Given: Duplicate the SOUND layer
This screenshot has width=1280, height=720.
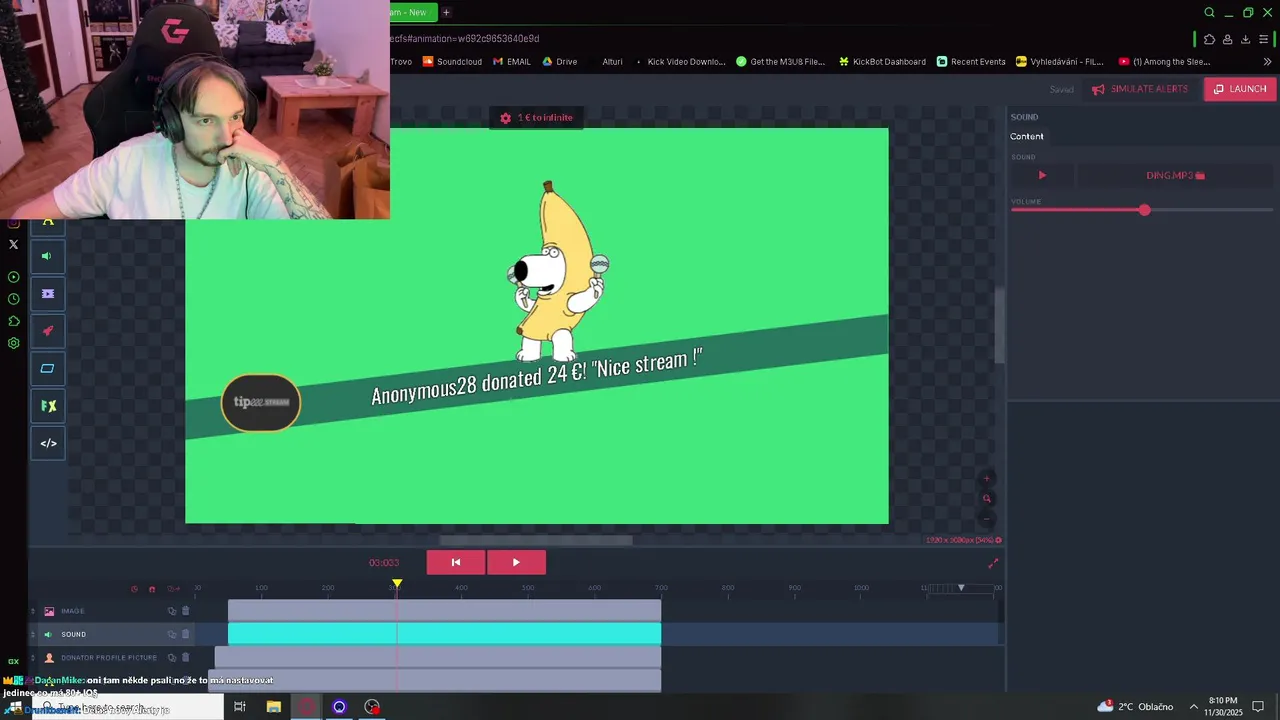Looking at the screenshot, I should [x=172, y=634].
